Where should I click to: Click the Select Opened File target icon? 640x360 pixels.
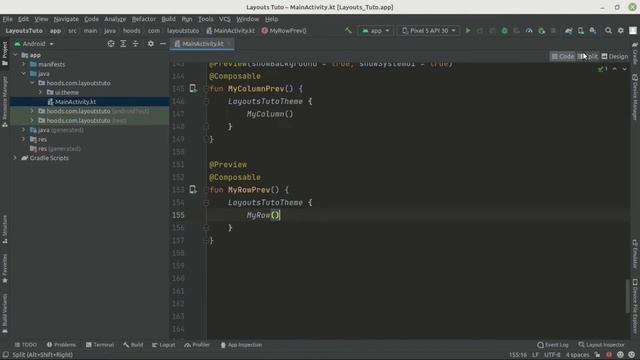point(111,44)
